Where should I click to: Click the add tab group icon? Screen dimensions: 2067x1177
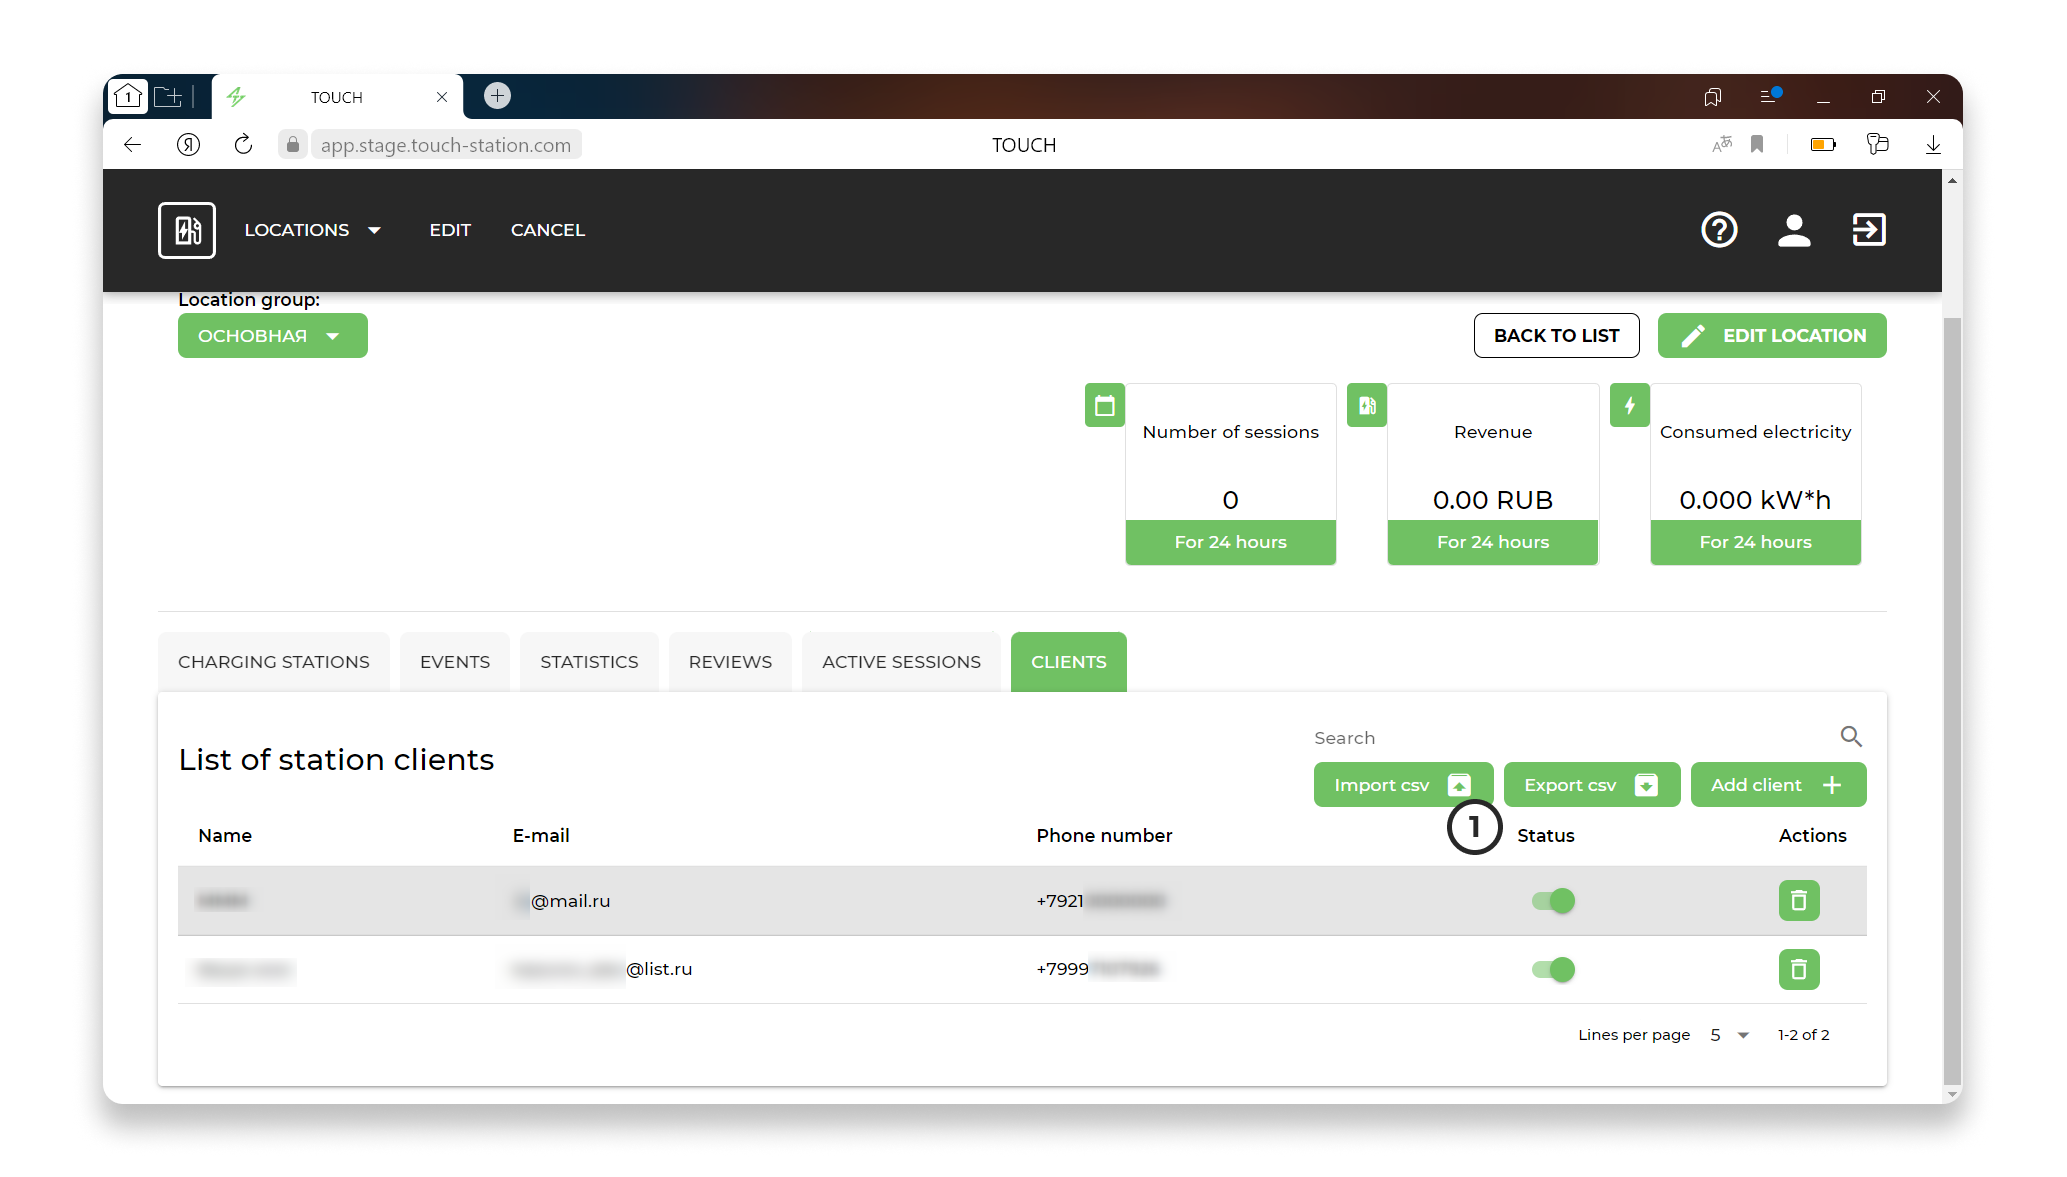click(168, 96)
